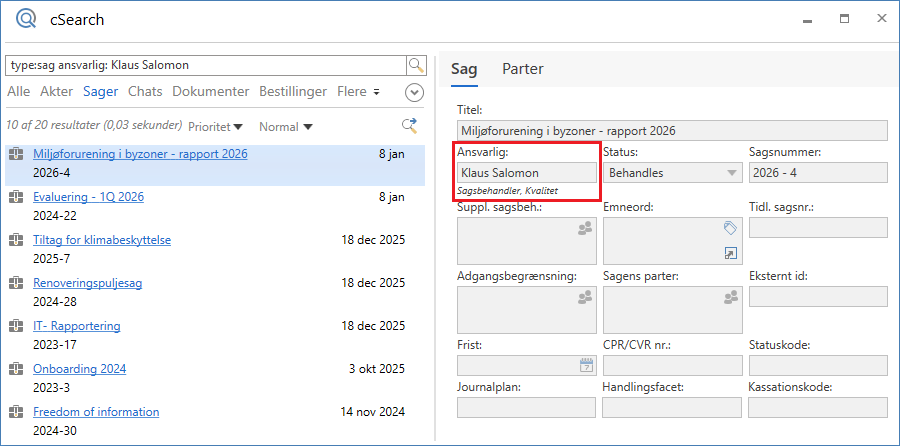Select the Akter filter tab

(57, 92)
